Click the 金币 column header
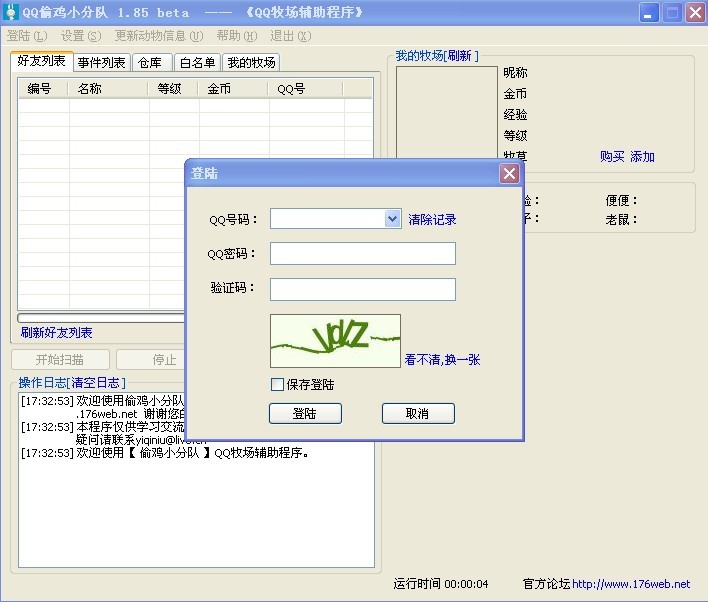 233,89
